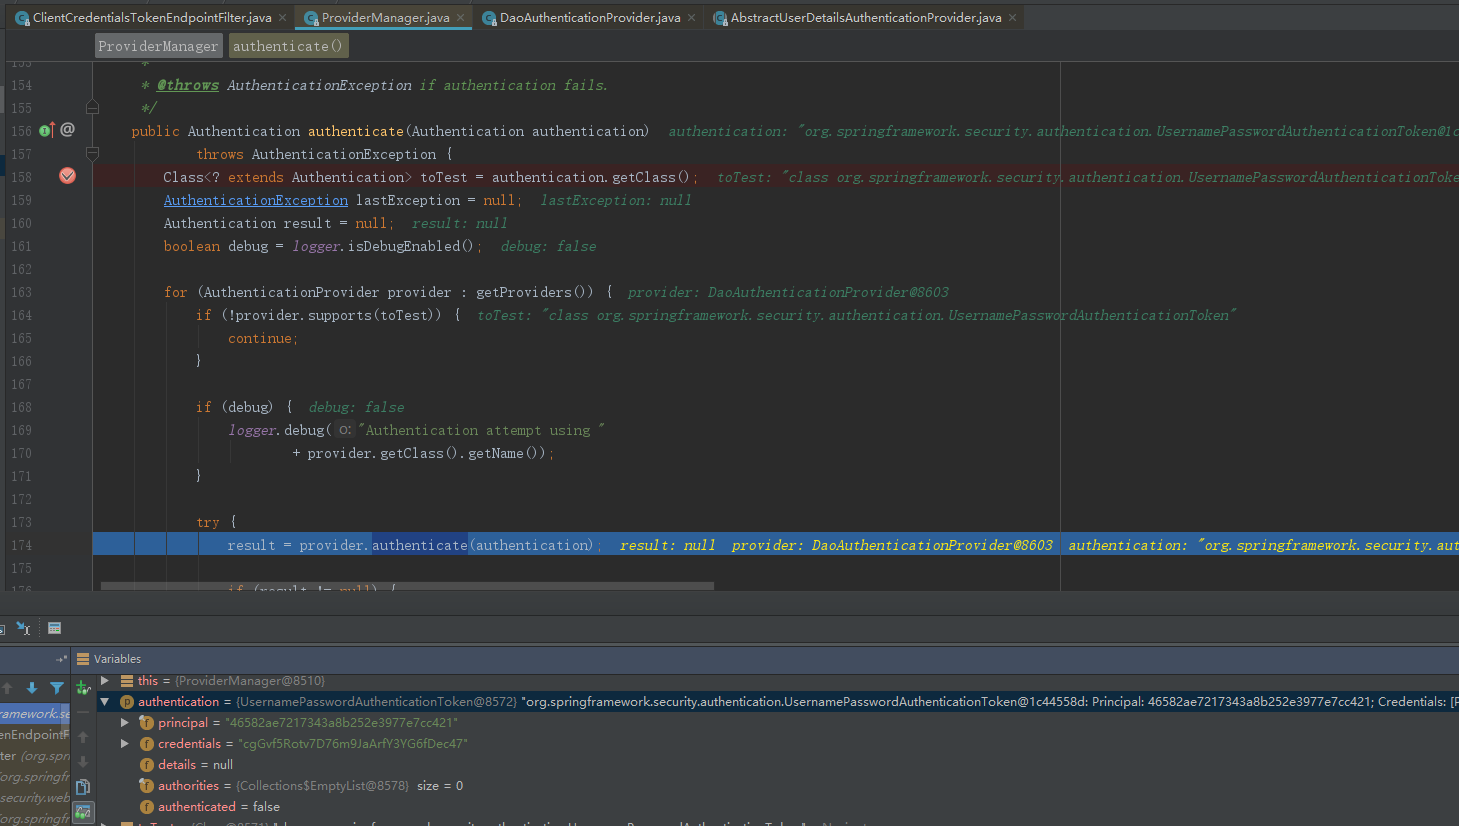Click the next frame down arrow
The image size is (1459, 826).
pos(32,688)
